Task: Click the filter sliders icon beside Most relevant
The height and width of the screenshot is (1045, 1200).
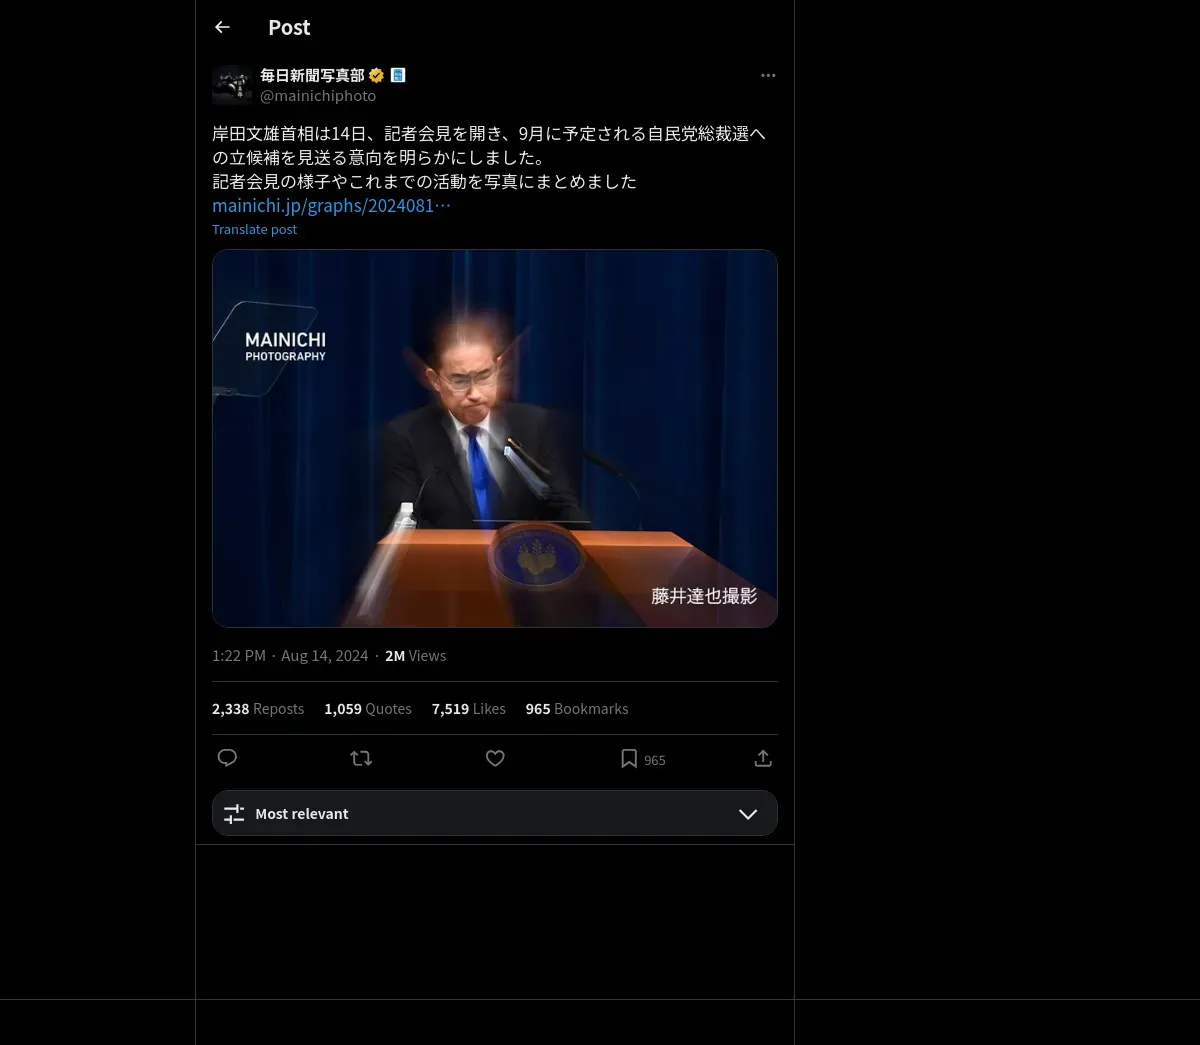Action: 234,814
